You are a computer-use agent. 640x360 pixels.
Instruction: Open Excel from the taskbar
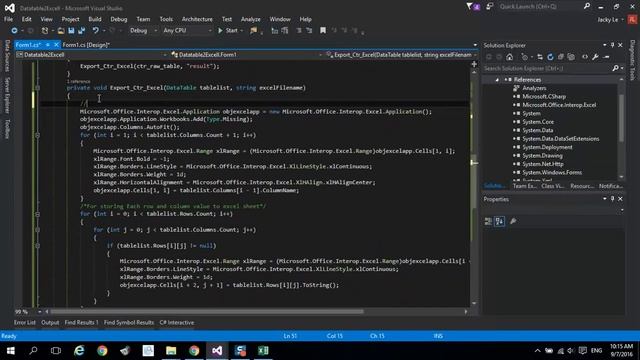pos(263,351)
